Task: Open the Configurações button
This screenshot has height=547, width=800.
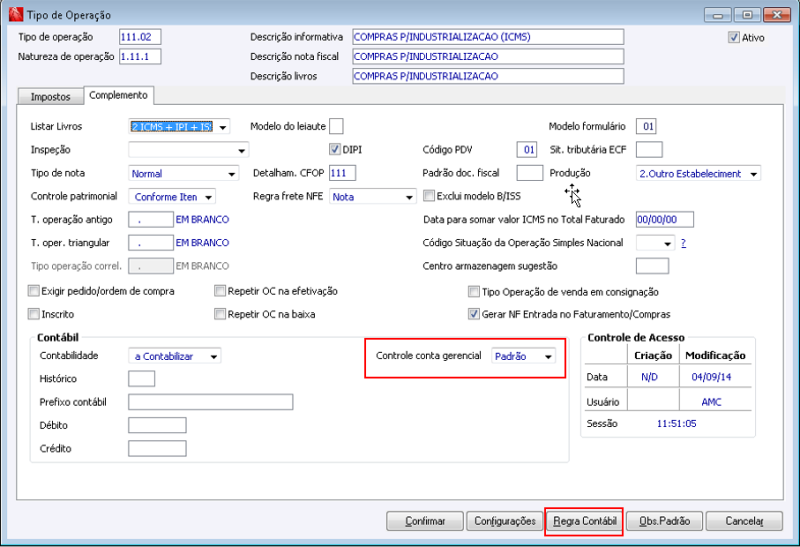Action: pos(505,521)
